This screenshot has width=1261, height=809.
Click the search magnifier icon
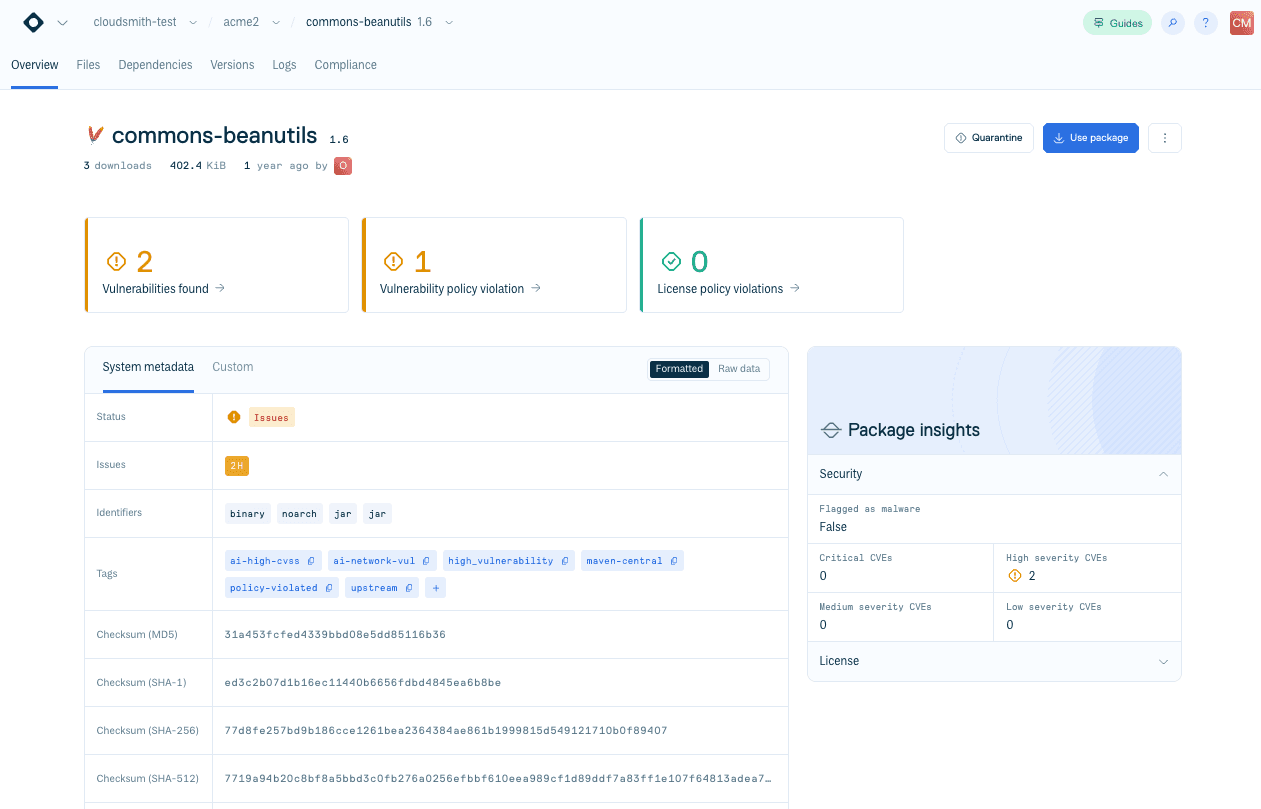coord(1173,23)
